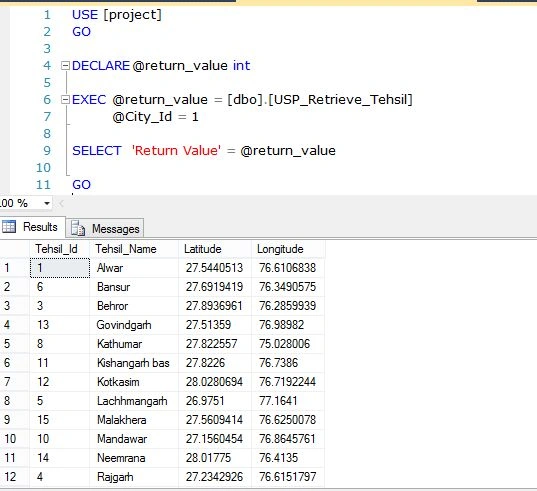Collapse the DECLARE statement block
Screen dimensions: 537x491
pos(65,65)
